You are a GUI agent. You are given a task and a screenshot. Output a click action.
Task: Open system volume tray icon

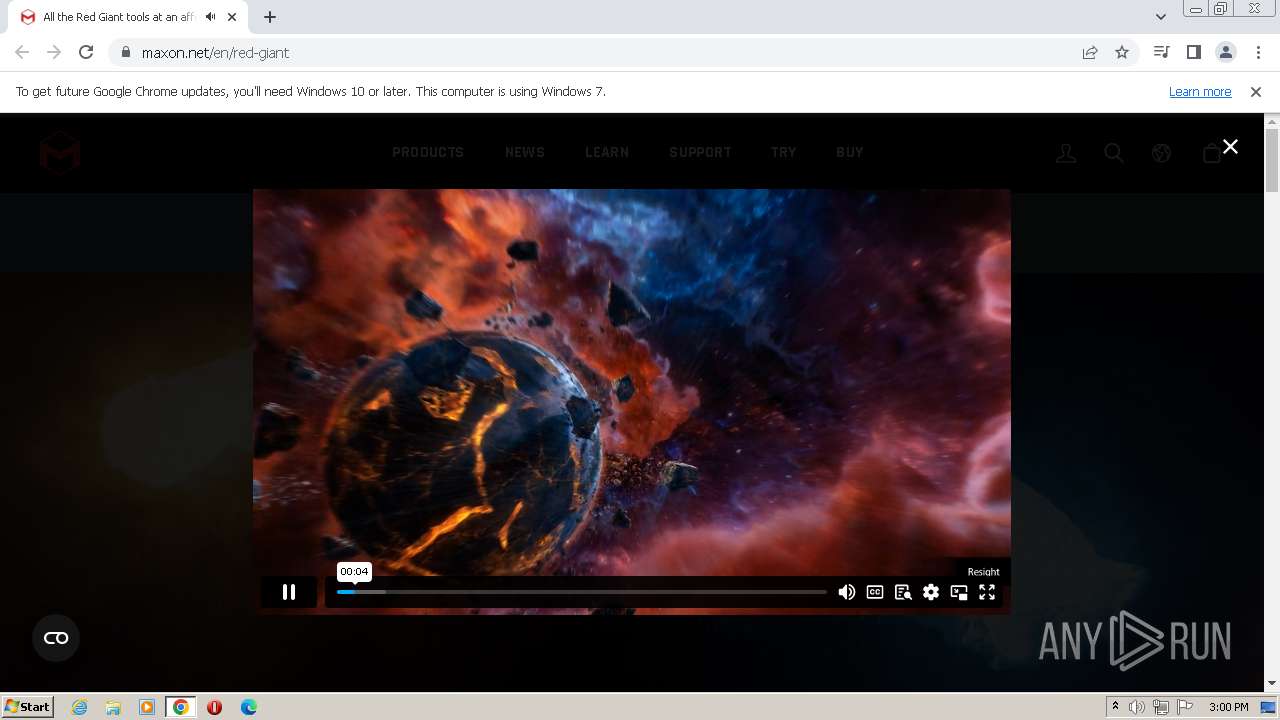[x=1137, y=707]
